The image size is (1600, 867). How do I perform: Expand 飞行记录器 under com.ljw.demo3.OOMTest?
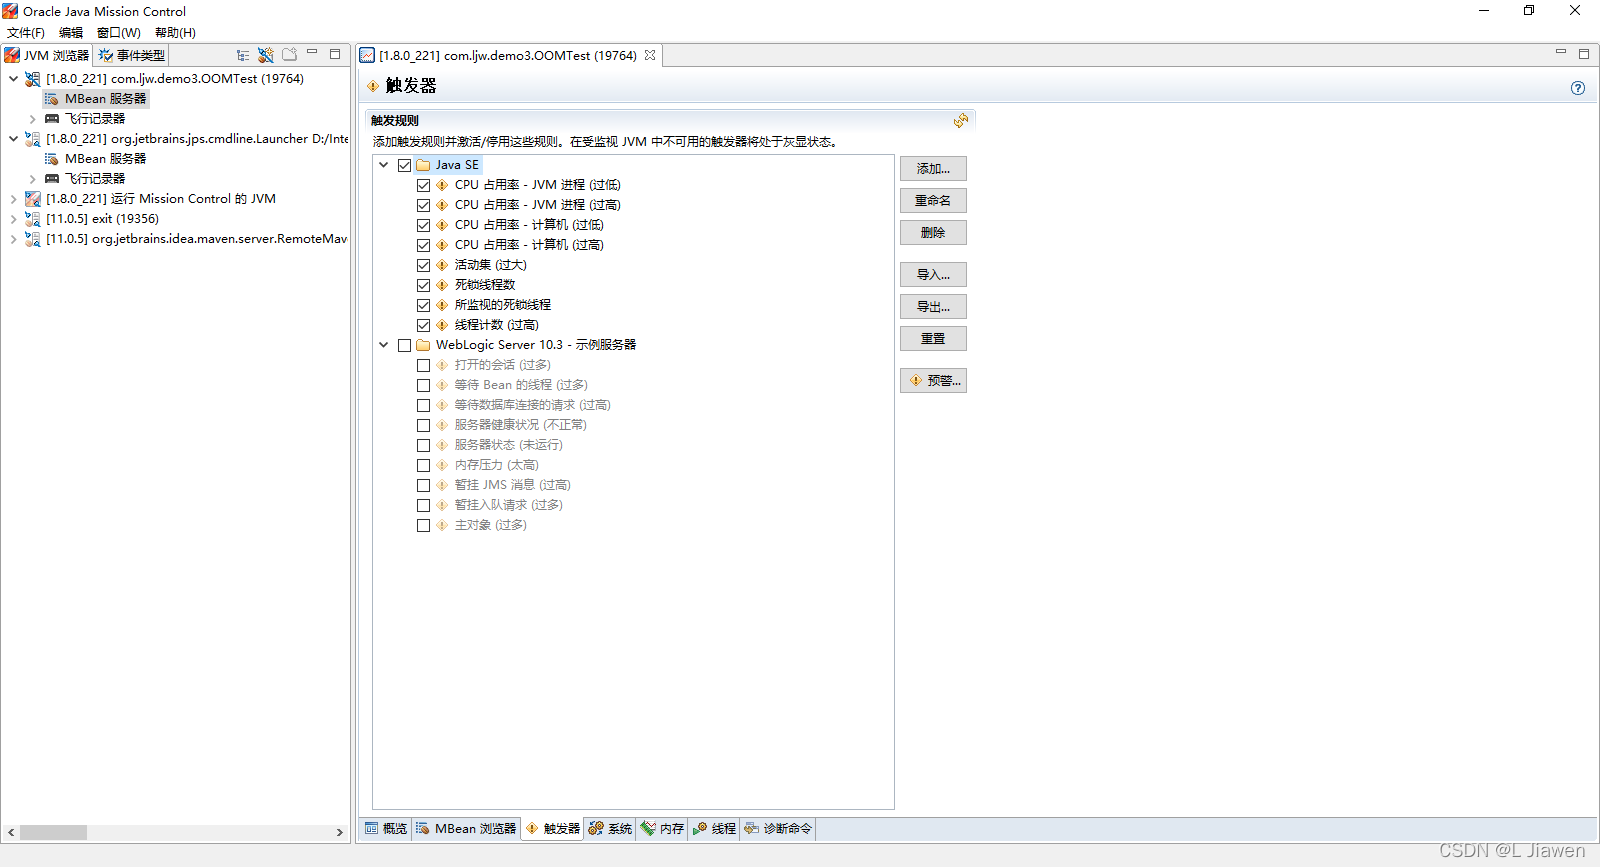click(x=32, y=119)
